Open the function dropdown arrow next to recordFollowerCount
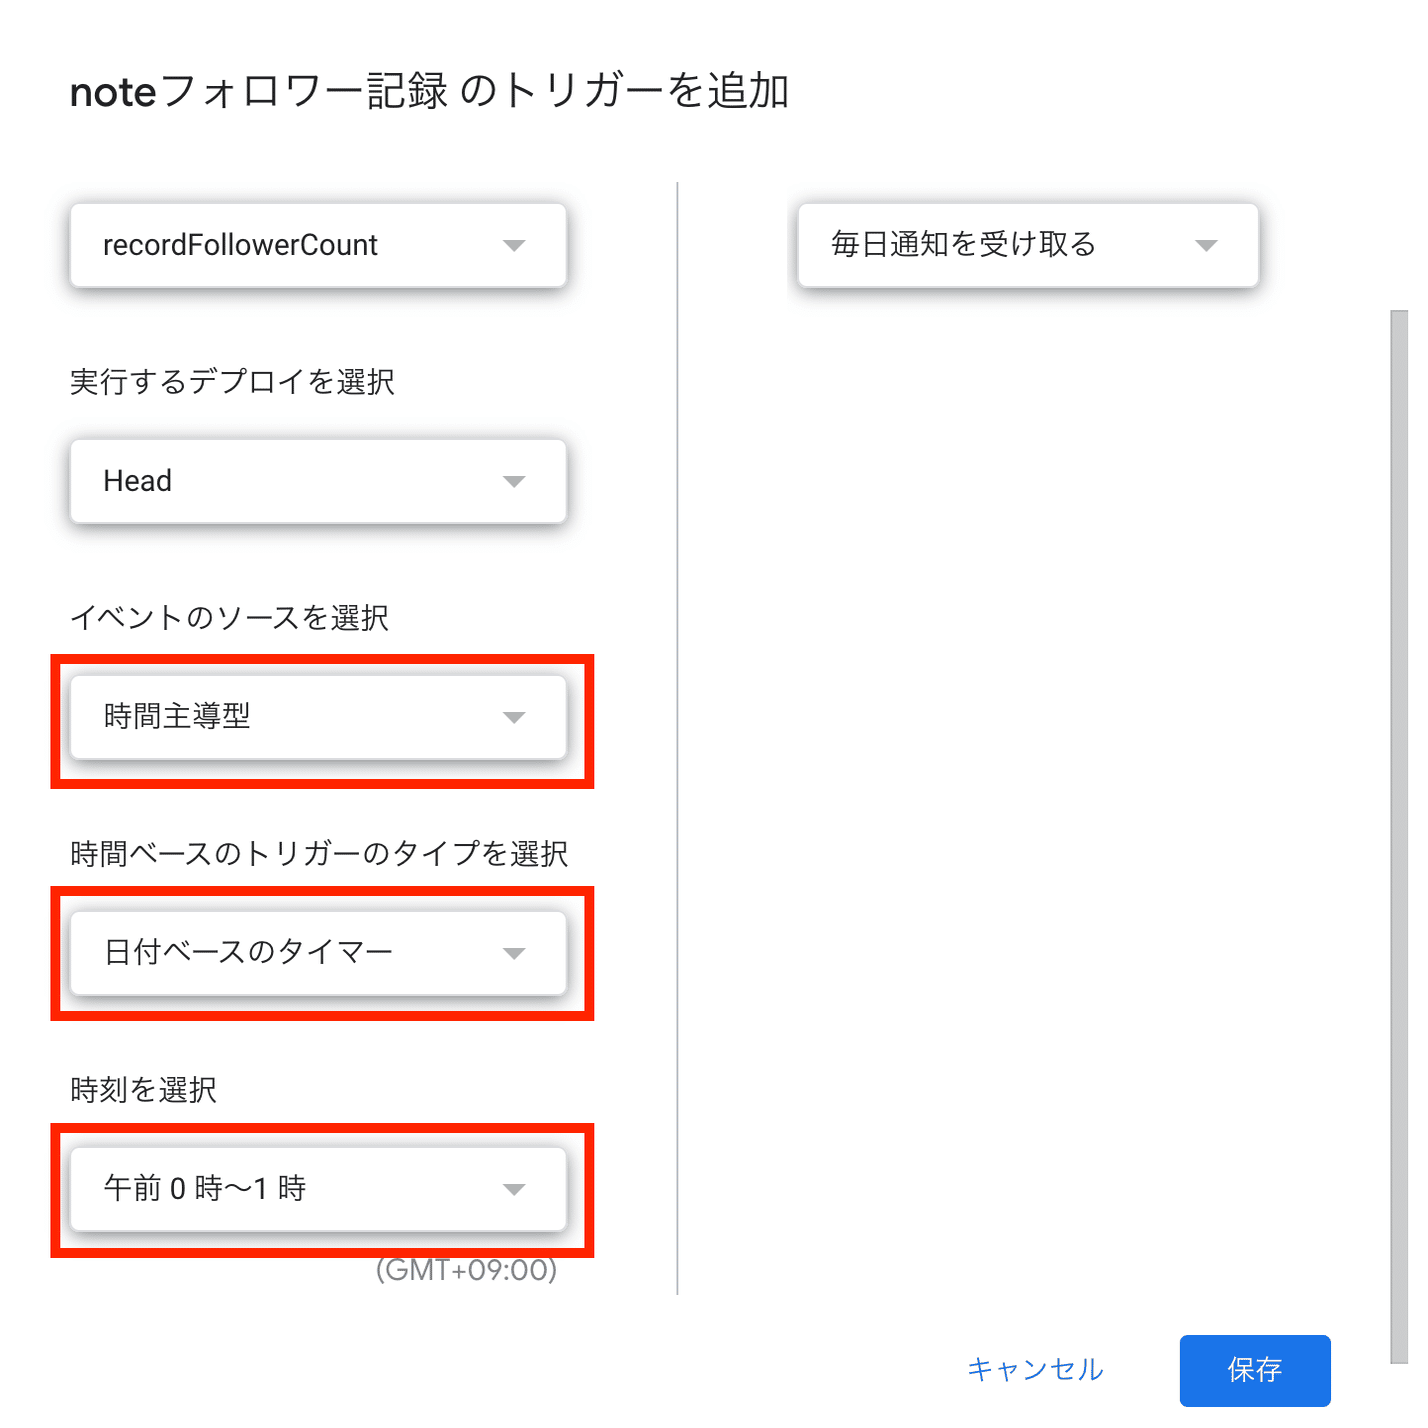1428x1428 pixels. click(514, 245)
